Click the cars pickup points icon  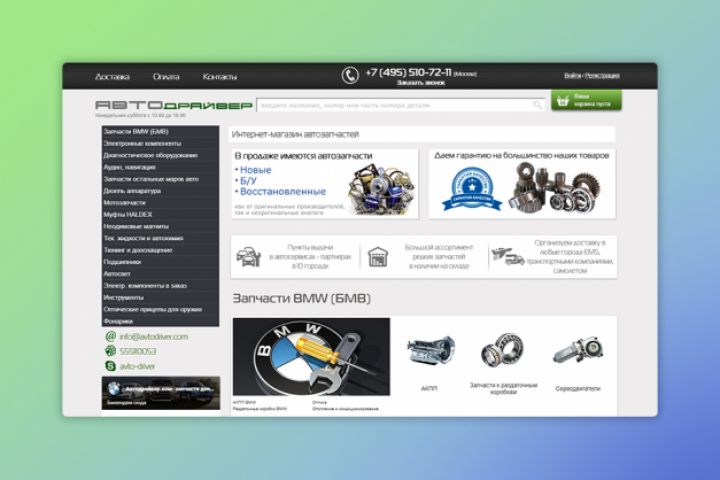pyautogui.click(x=248, y=257)
